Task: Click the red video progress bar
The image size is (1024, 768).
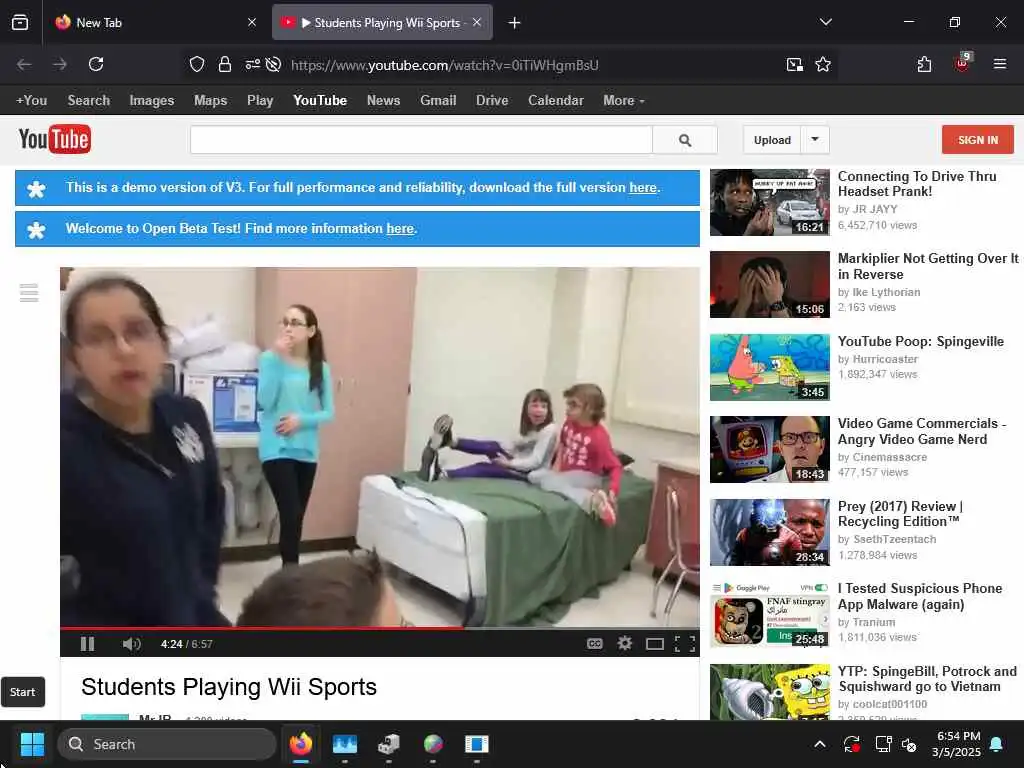Action: [x=379, y=628]
